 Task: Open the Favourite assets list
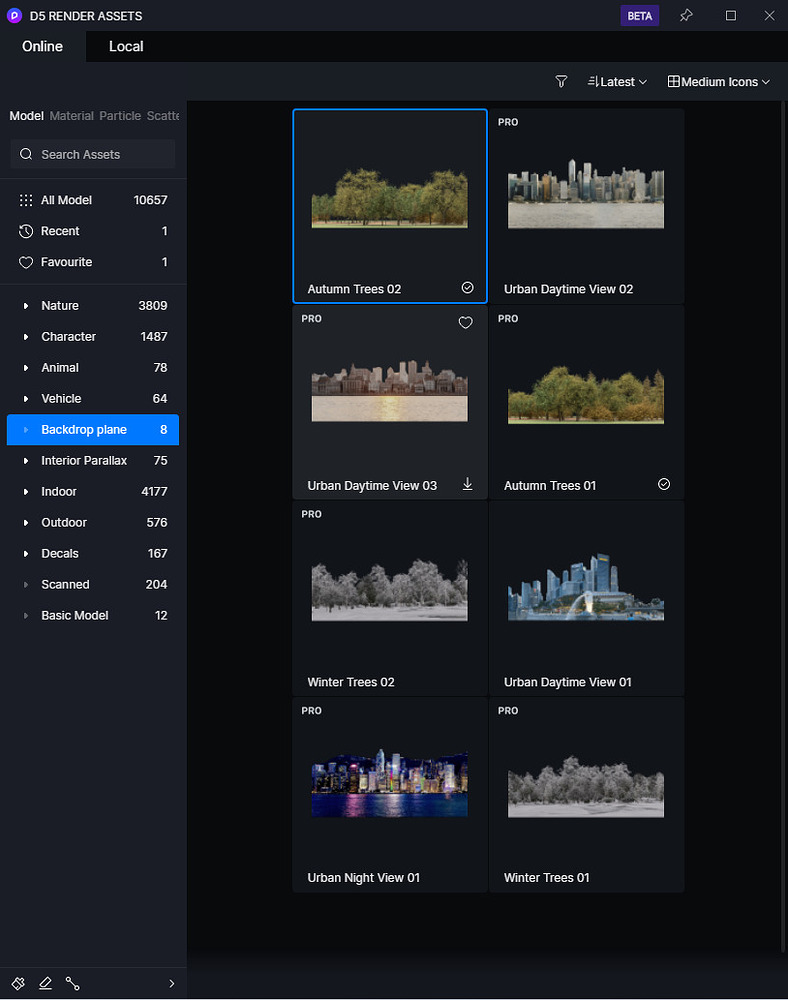[93, 262]
